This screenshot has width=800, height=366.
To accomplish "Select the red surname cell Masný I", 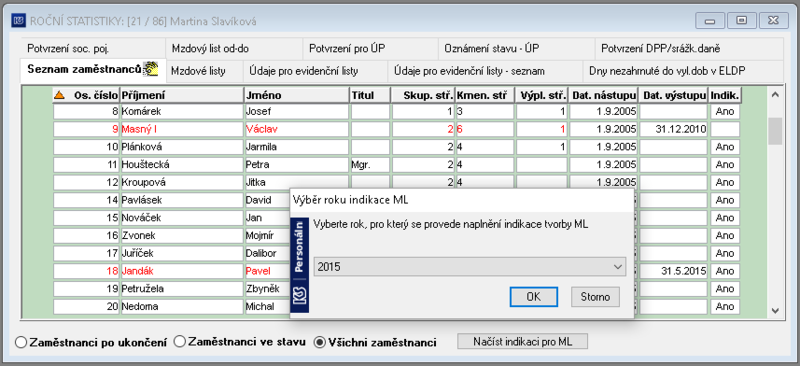I will click(182, 129).
